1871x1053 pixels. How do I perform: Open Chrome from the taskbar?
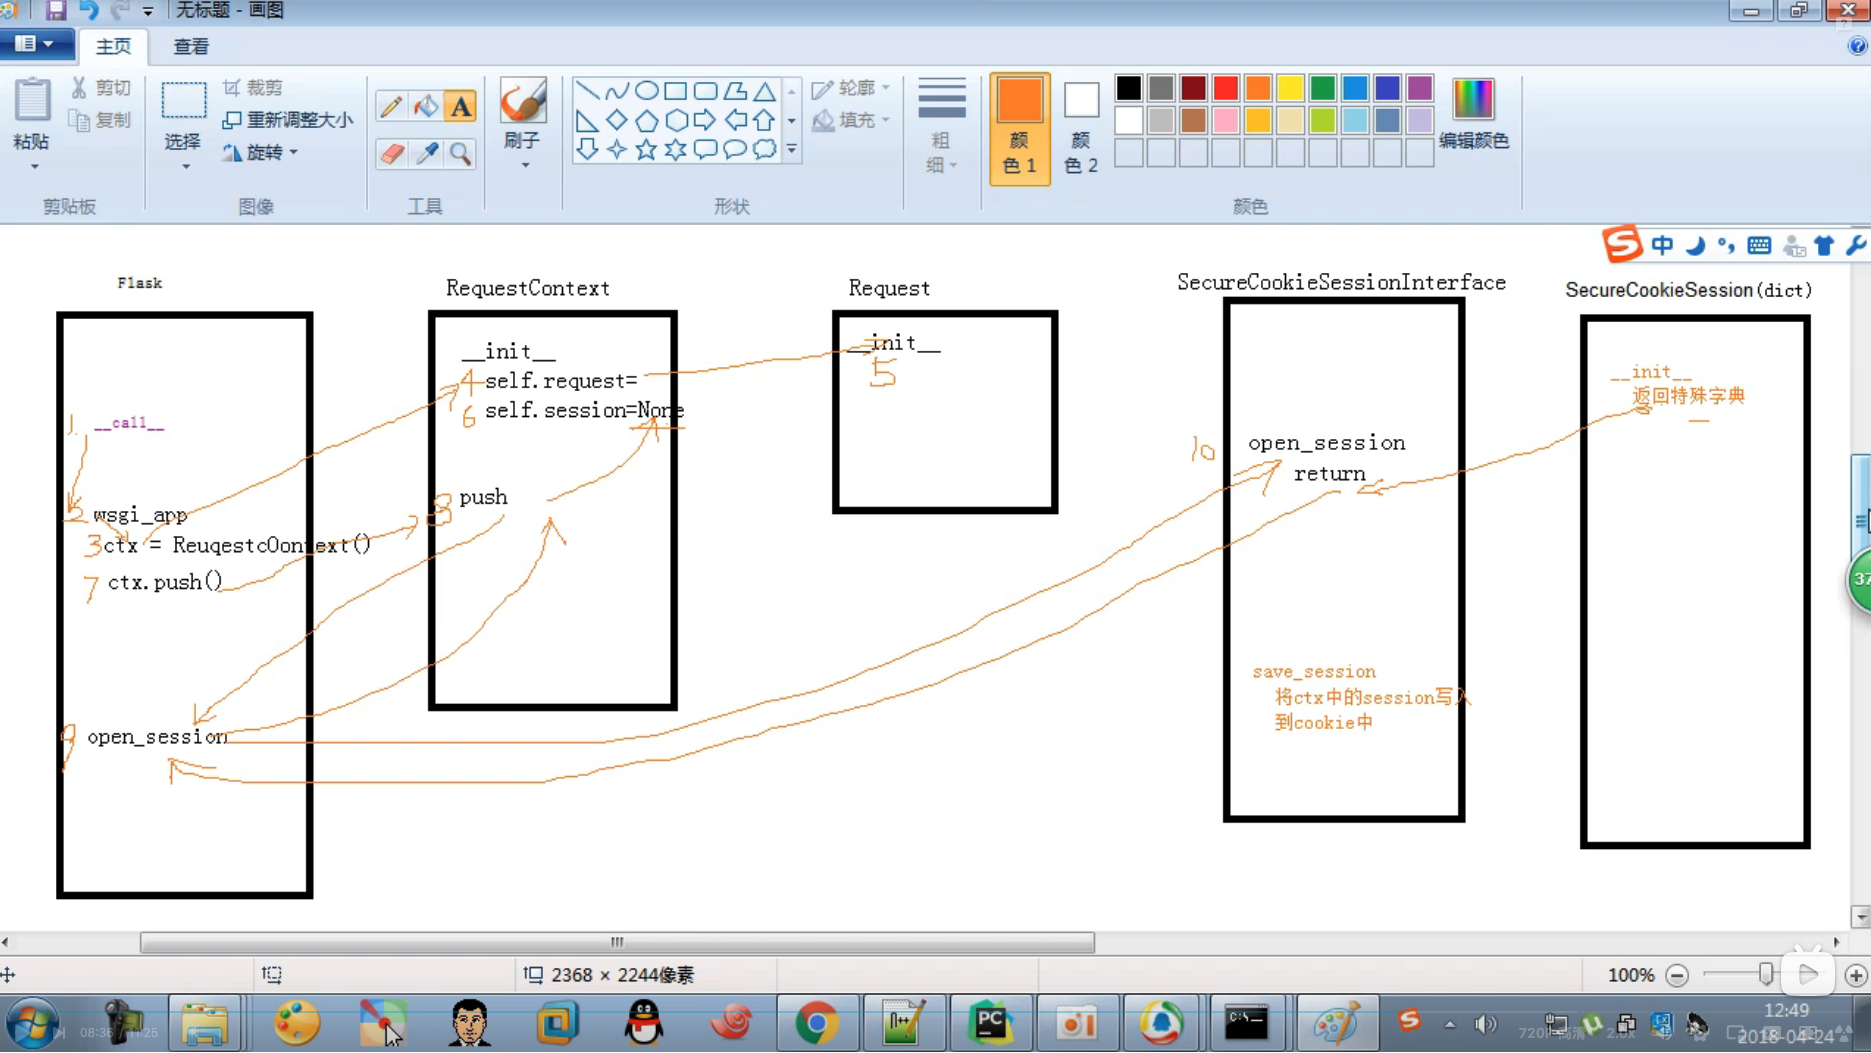(x=817, y=1023)
